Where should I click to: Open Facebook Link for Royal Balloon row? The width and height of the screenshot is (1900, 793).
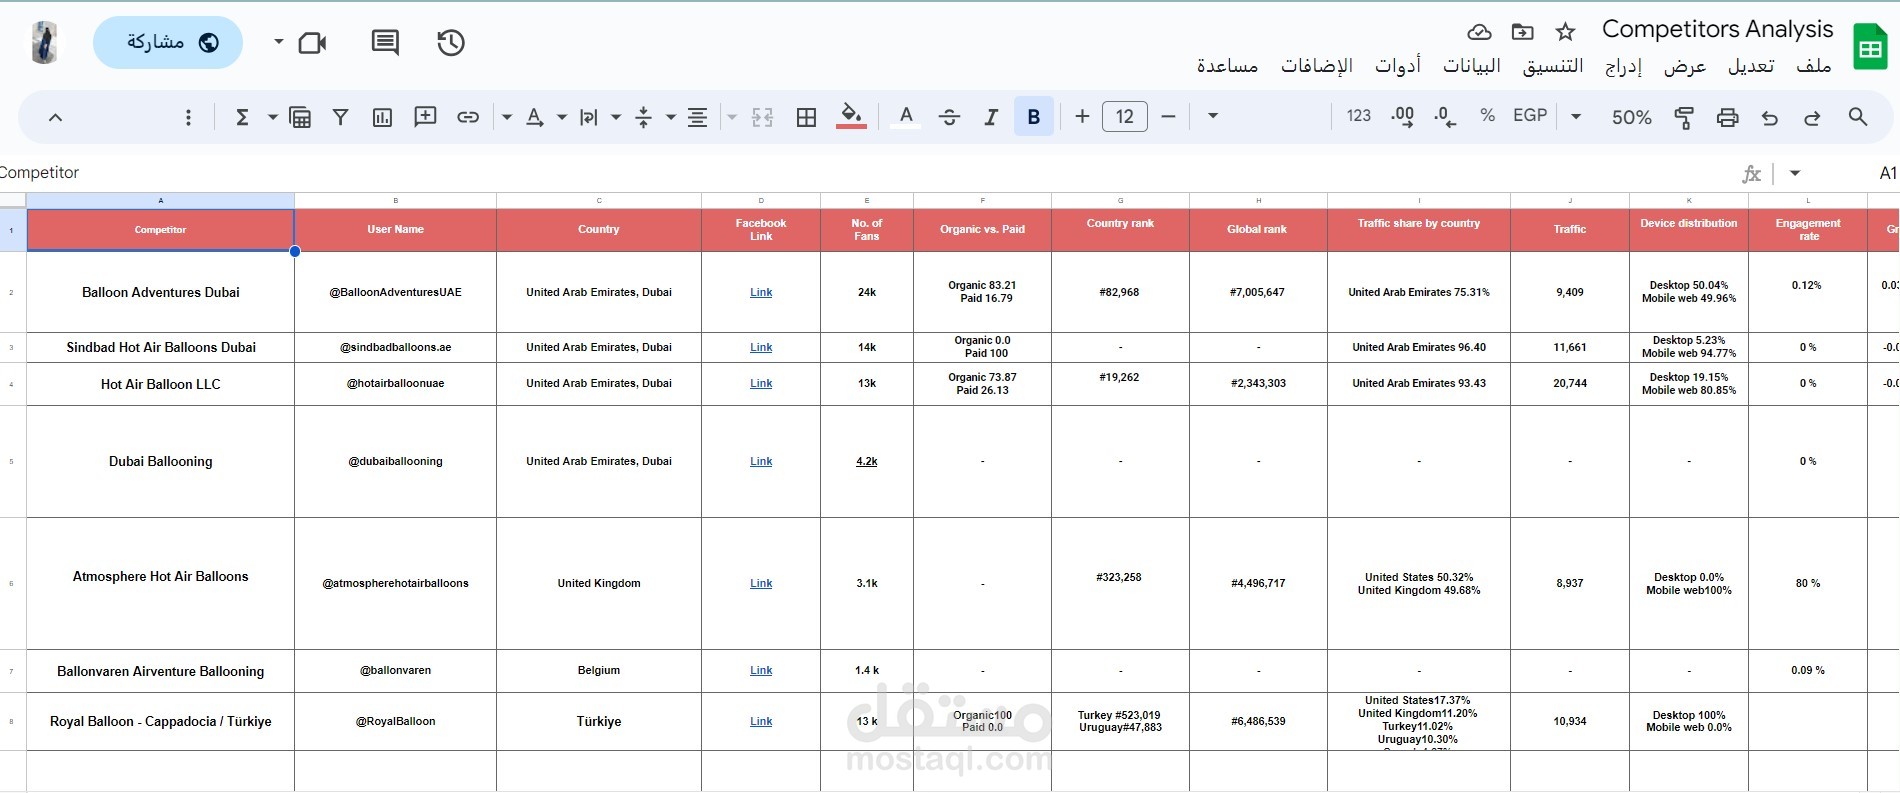[761, 721]
